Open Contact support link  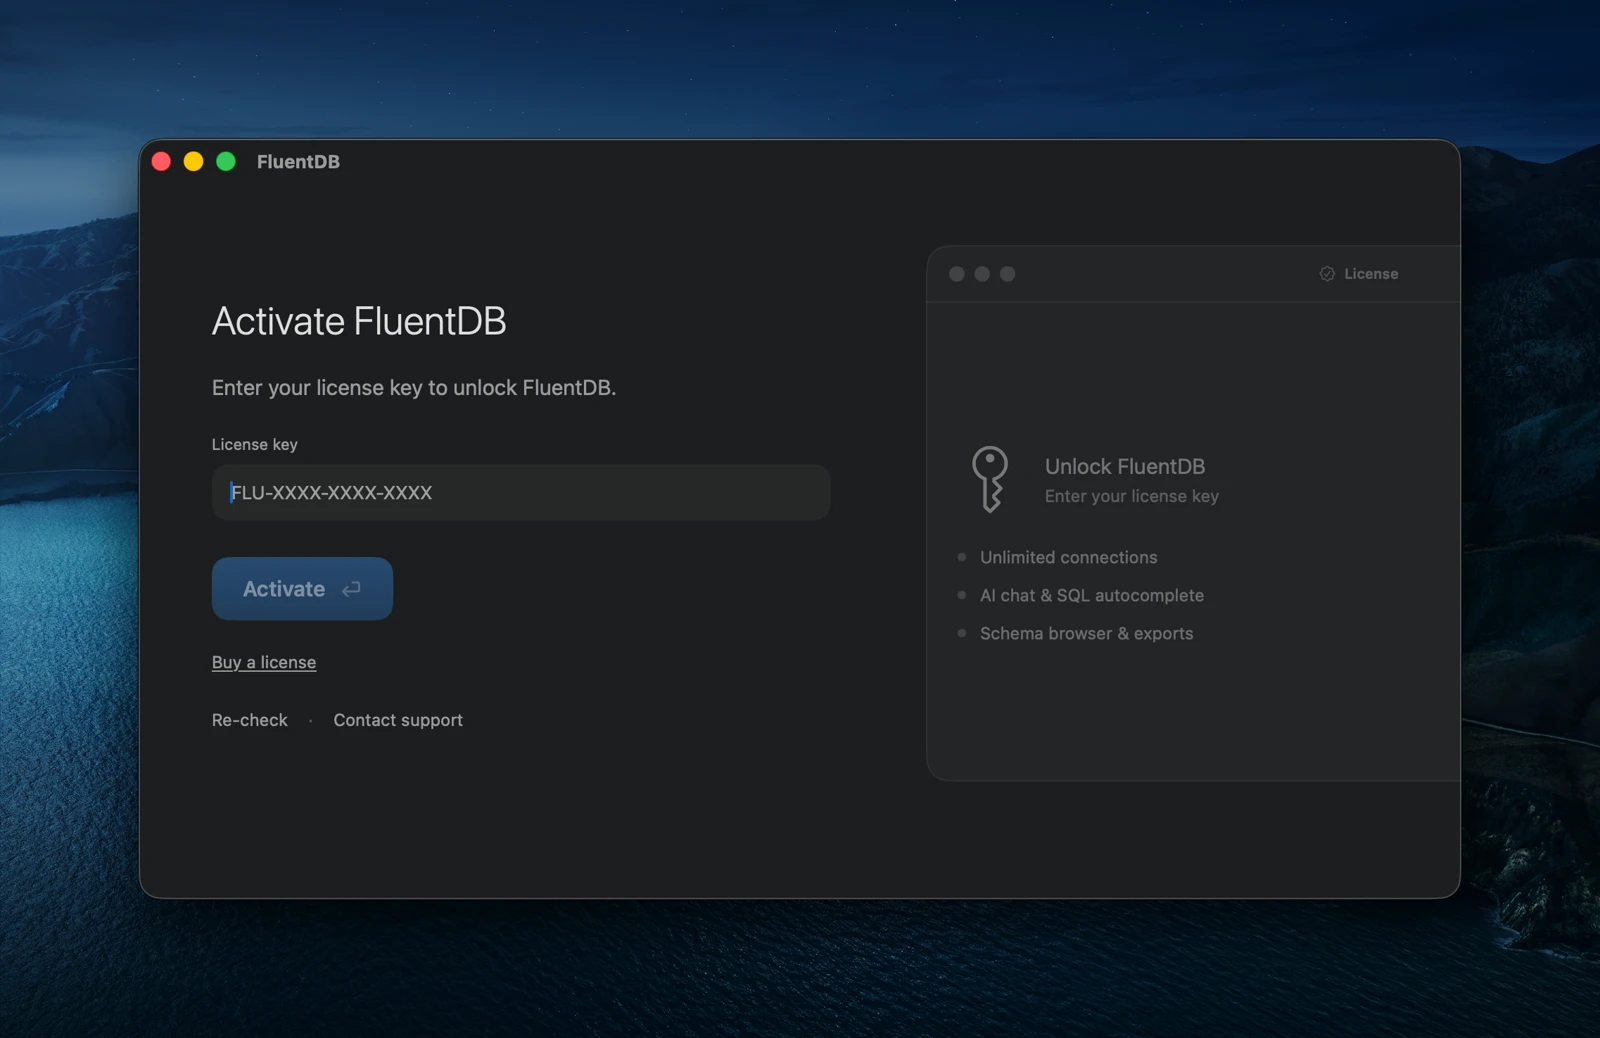pos(398,720)
